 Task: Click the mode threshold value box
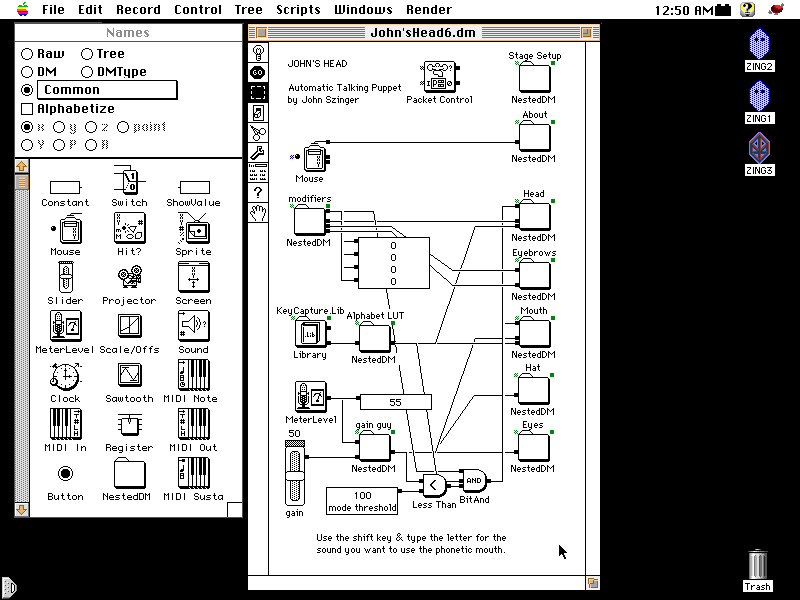(362, 501)
